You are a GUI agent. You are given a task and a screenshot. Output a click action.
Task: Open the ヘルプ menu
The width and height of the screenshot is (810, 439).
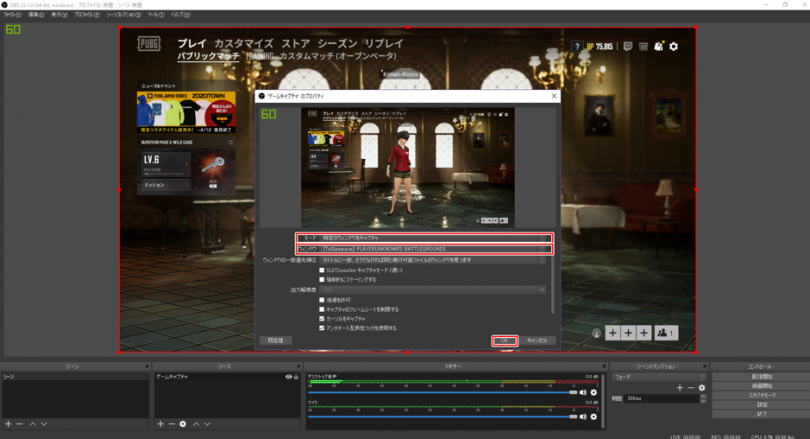click(x=180, y=14)
